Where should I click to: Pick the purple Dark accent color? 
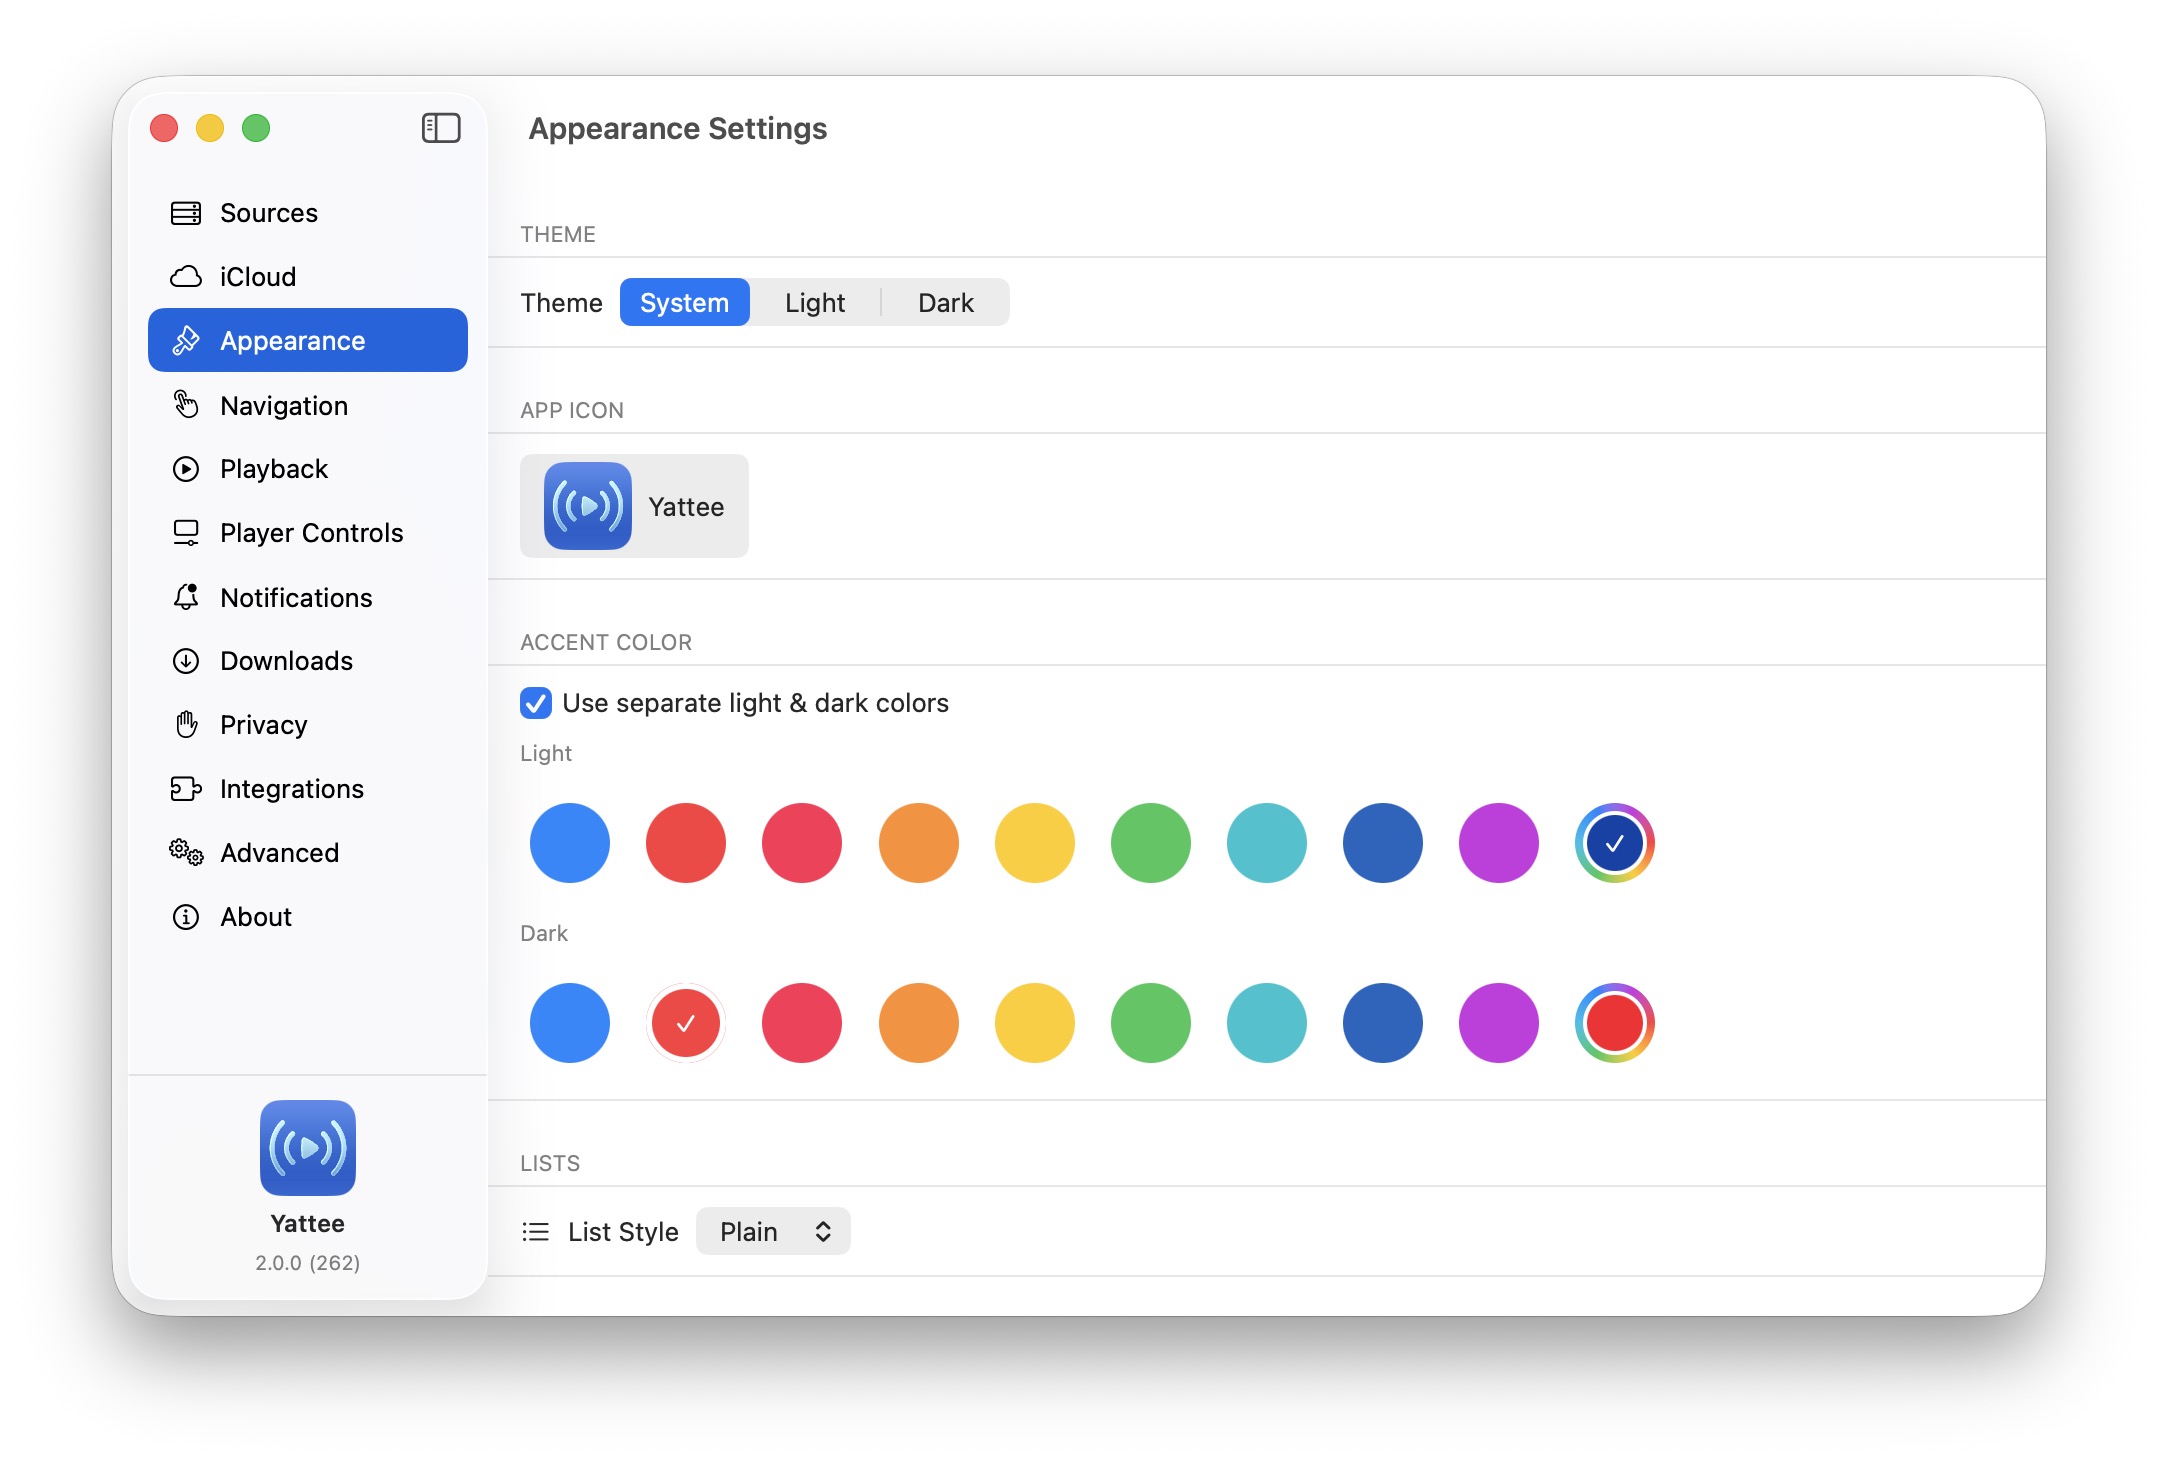coord(1499,1023)
